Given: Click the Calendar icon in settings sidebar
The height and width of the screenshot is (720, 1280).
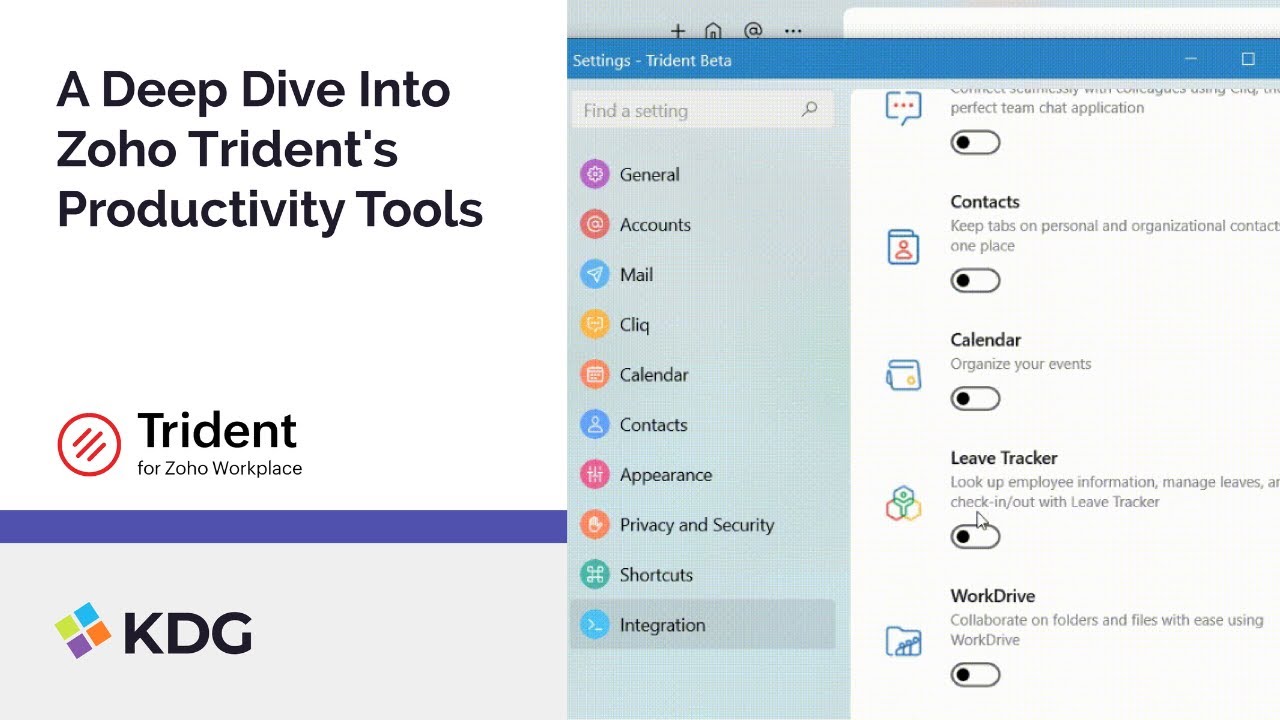Looking at the screenshot, I should [x=595, y=374].
